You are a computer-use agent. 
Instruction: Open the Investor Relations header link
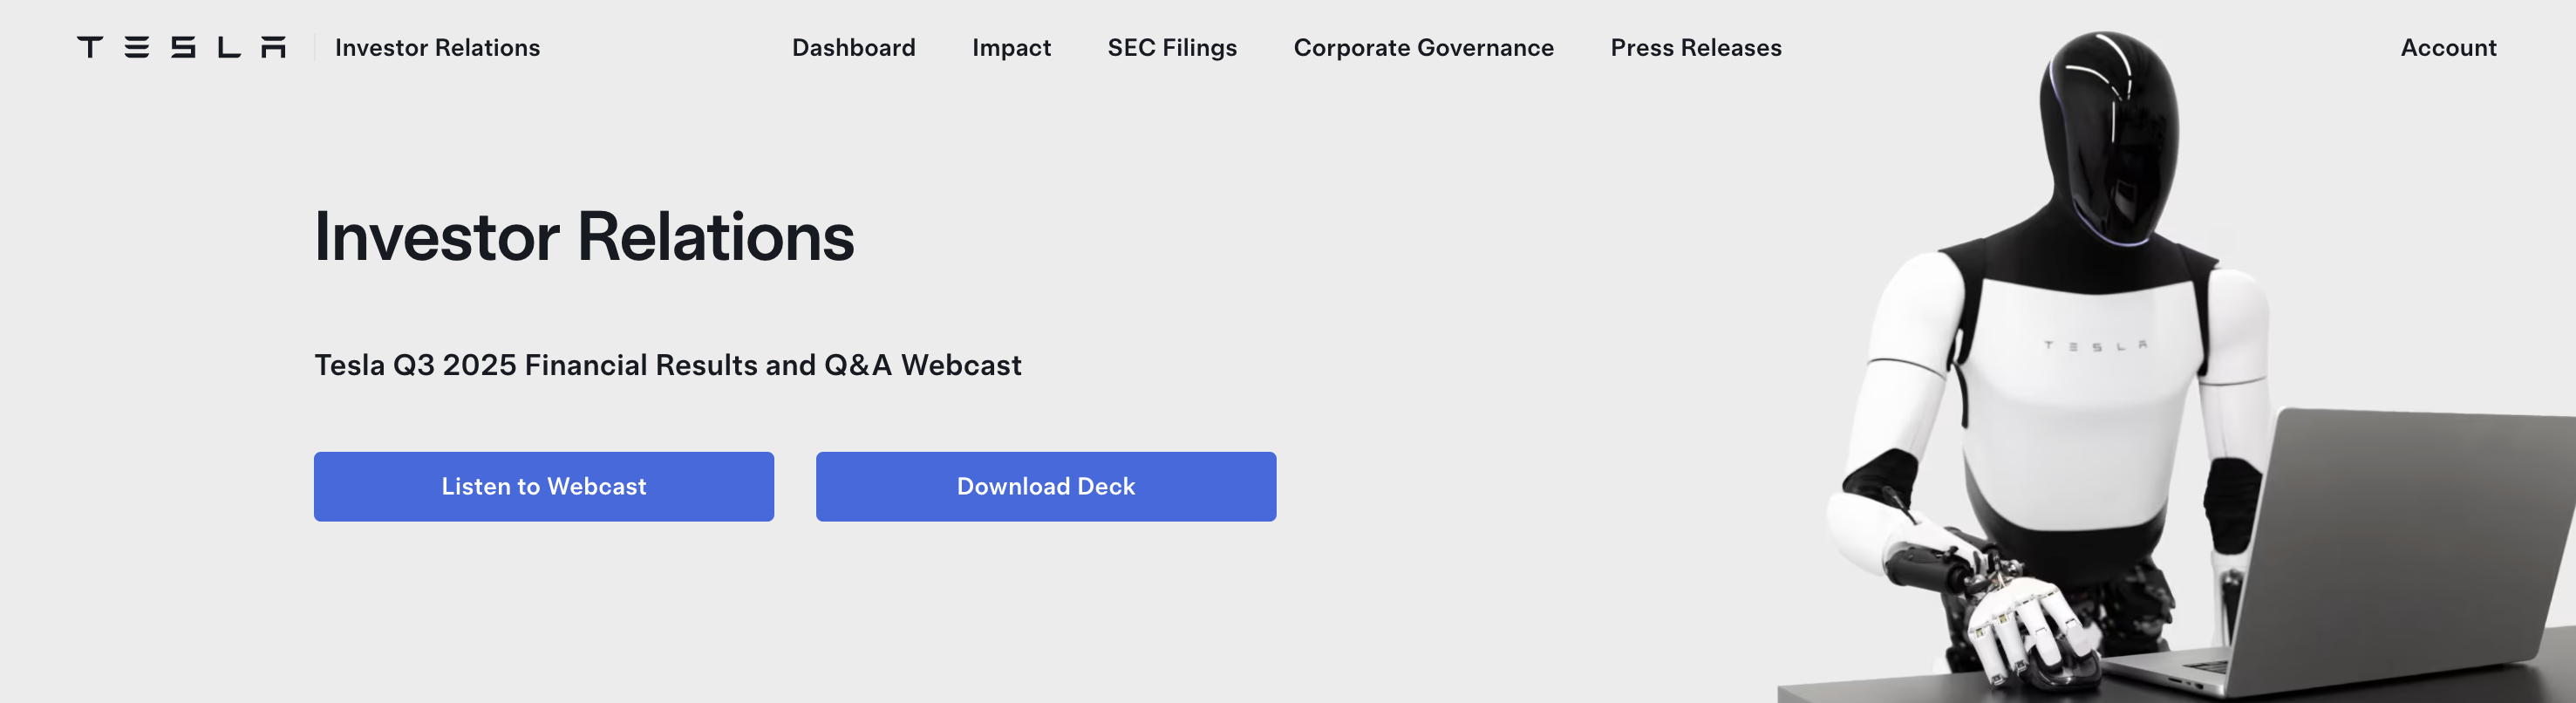point(437,47)
